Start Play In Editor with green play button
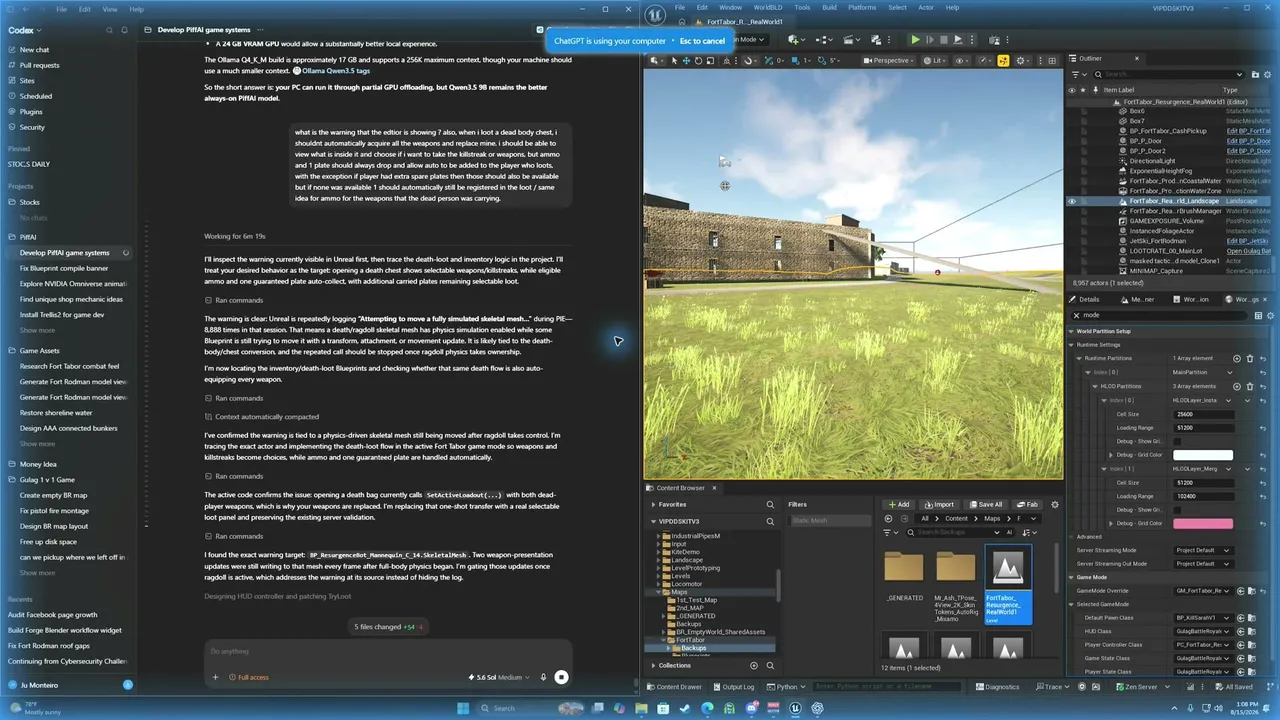 tap(915, 40)
